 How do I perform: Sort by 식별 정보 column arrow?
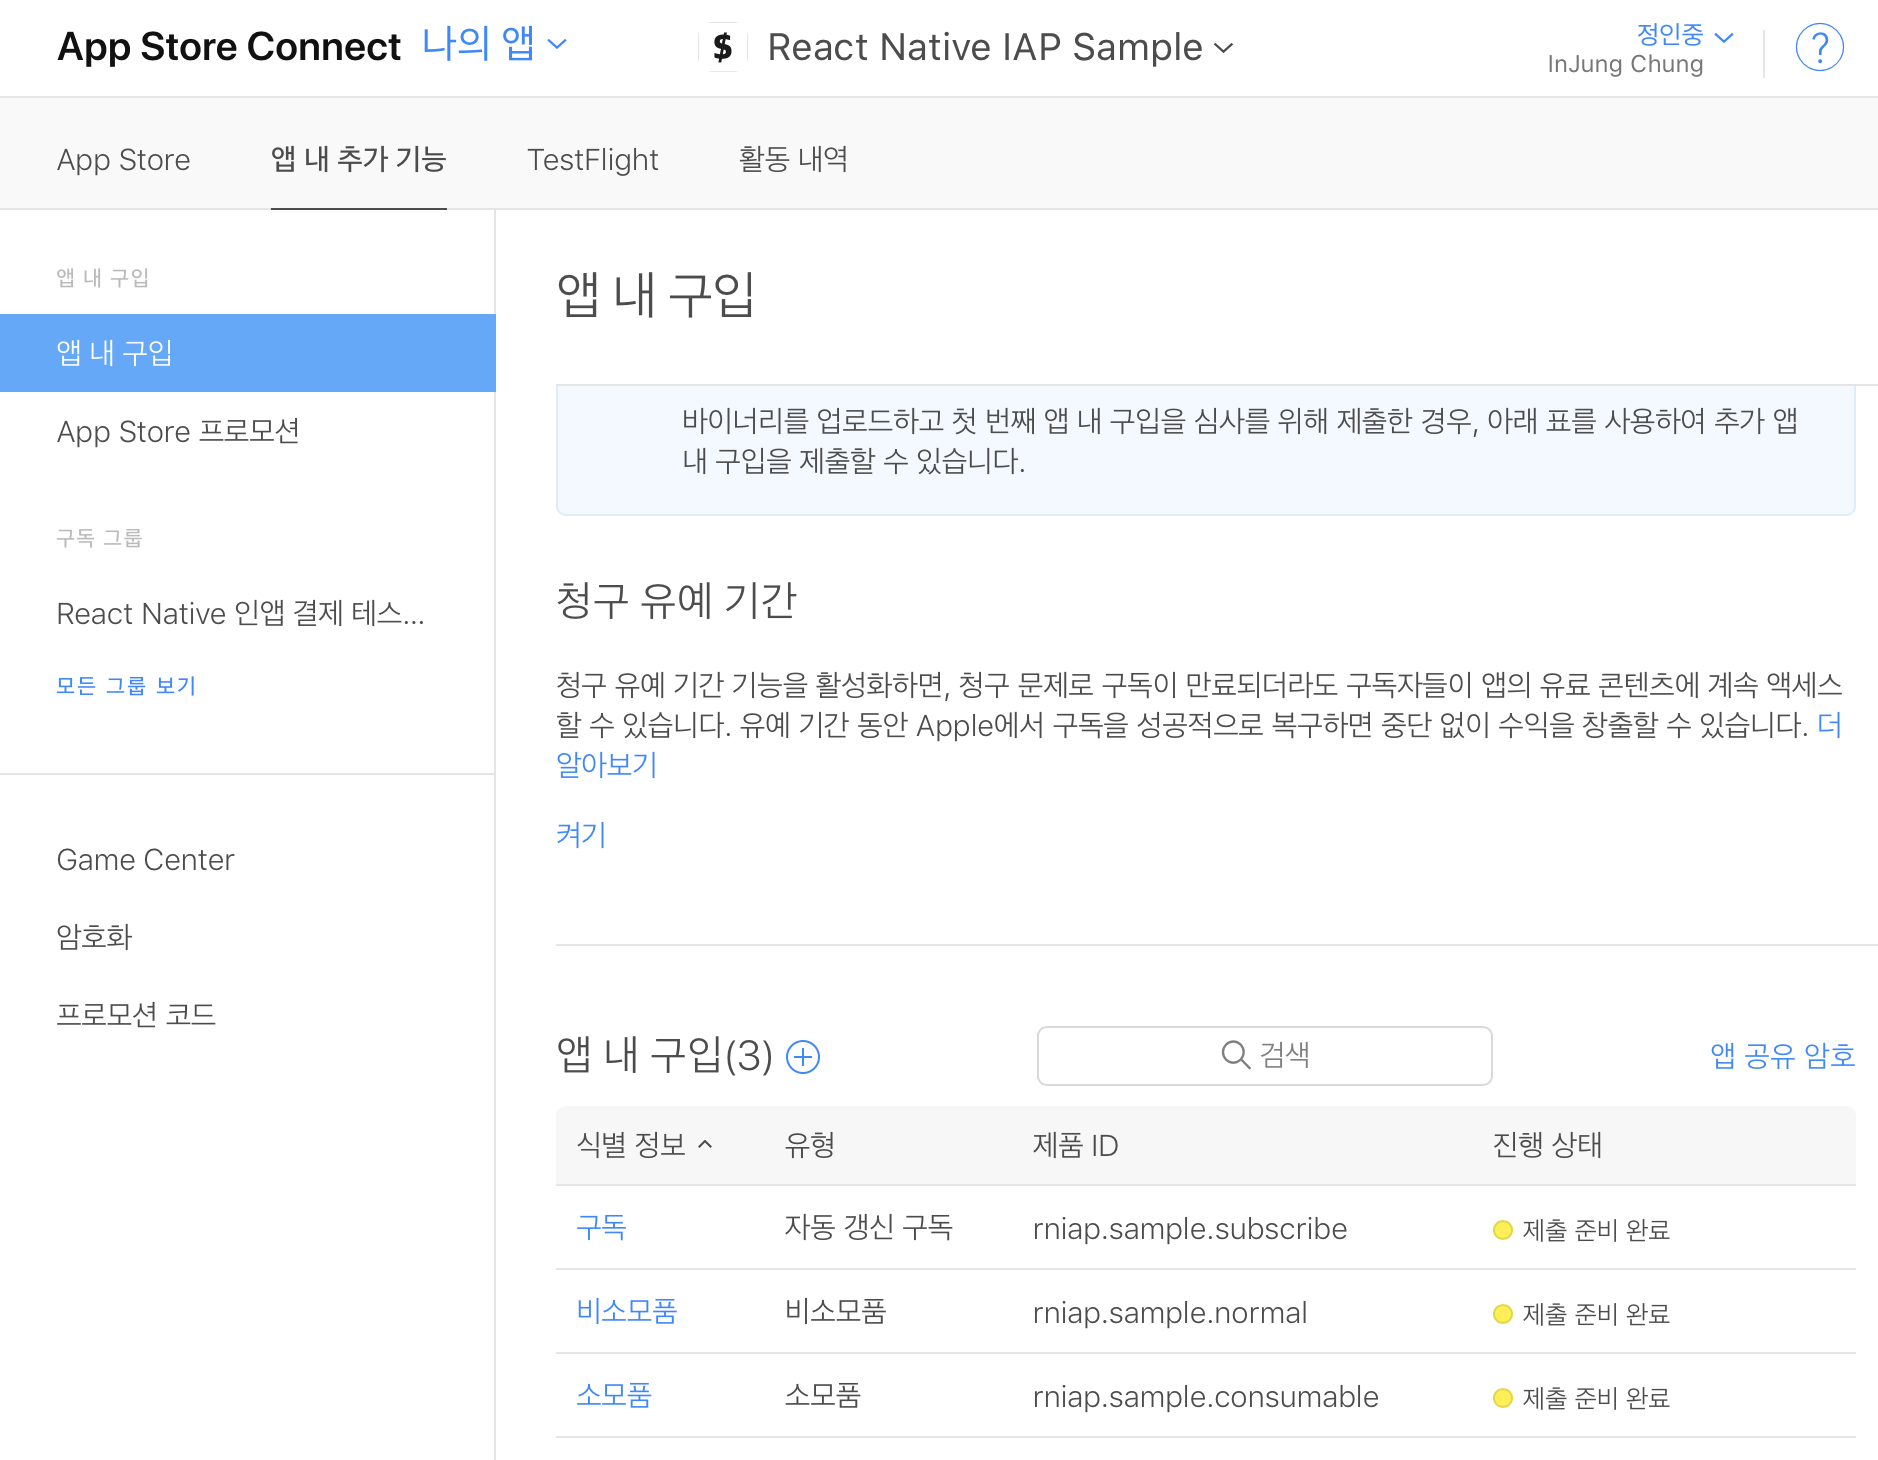point(705,1144)
